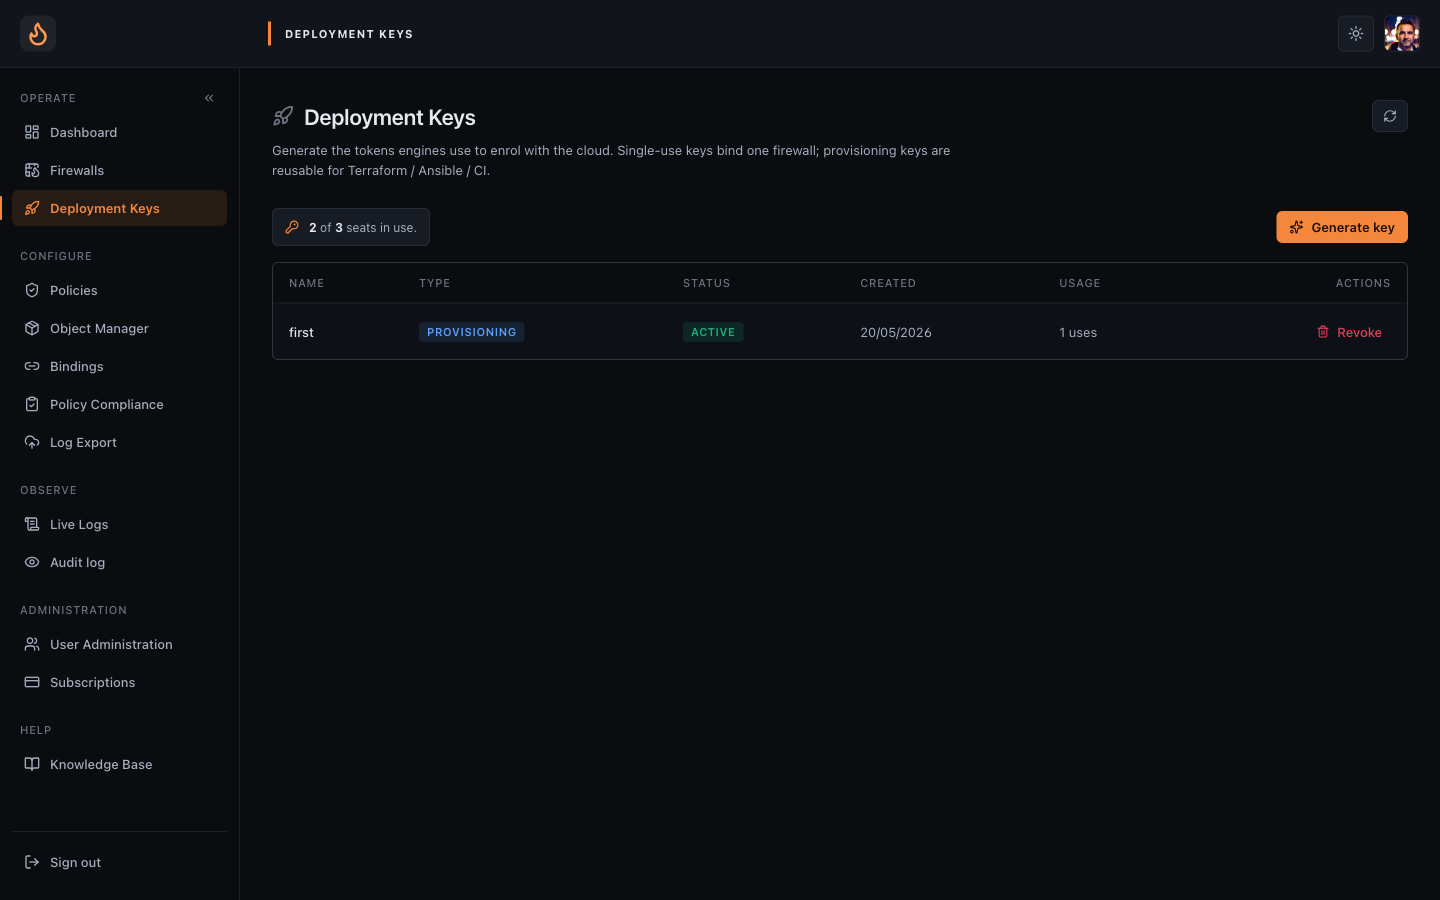Click the trash icon beside Revoke

(x=1323, y=332)
